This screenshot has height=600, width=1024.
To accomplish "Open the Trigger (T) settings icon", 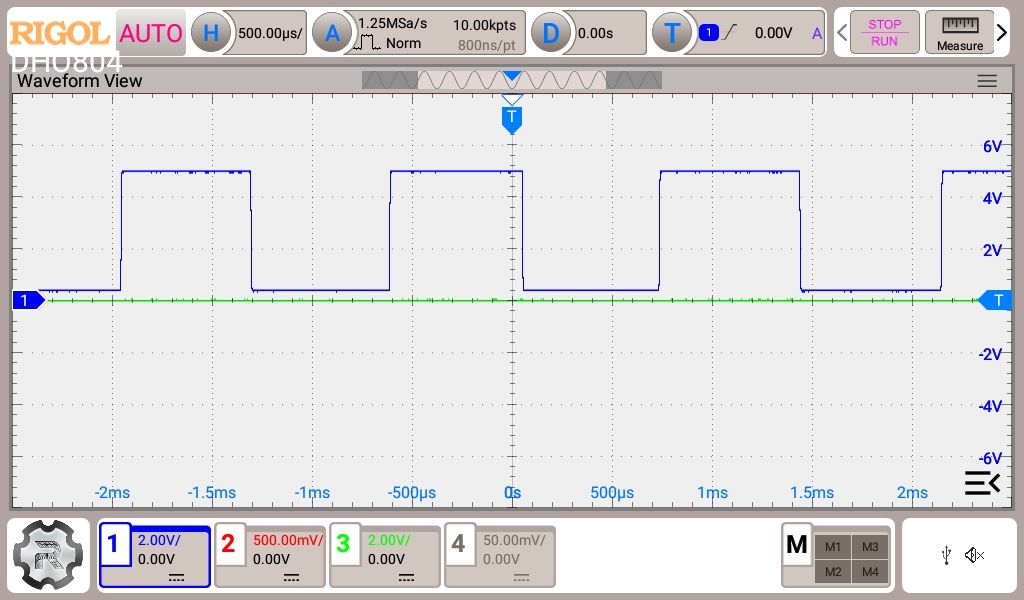I will (x=672, y=33).
